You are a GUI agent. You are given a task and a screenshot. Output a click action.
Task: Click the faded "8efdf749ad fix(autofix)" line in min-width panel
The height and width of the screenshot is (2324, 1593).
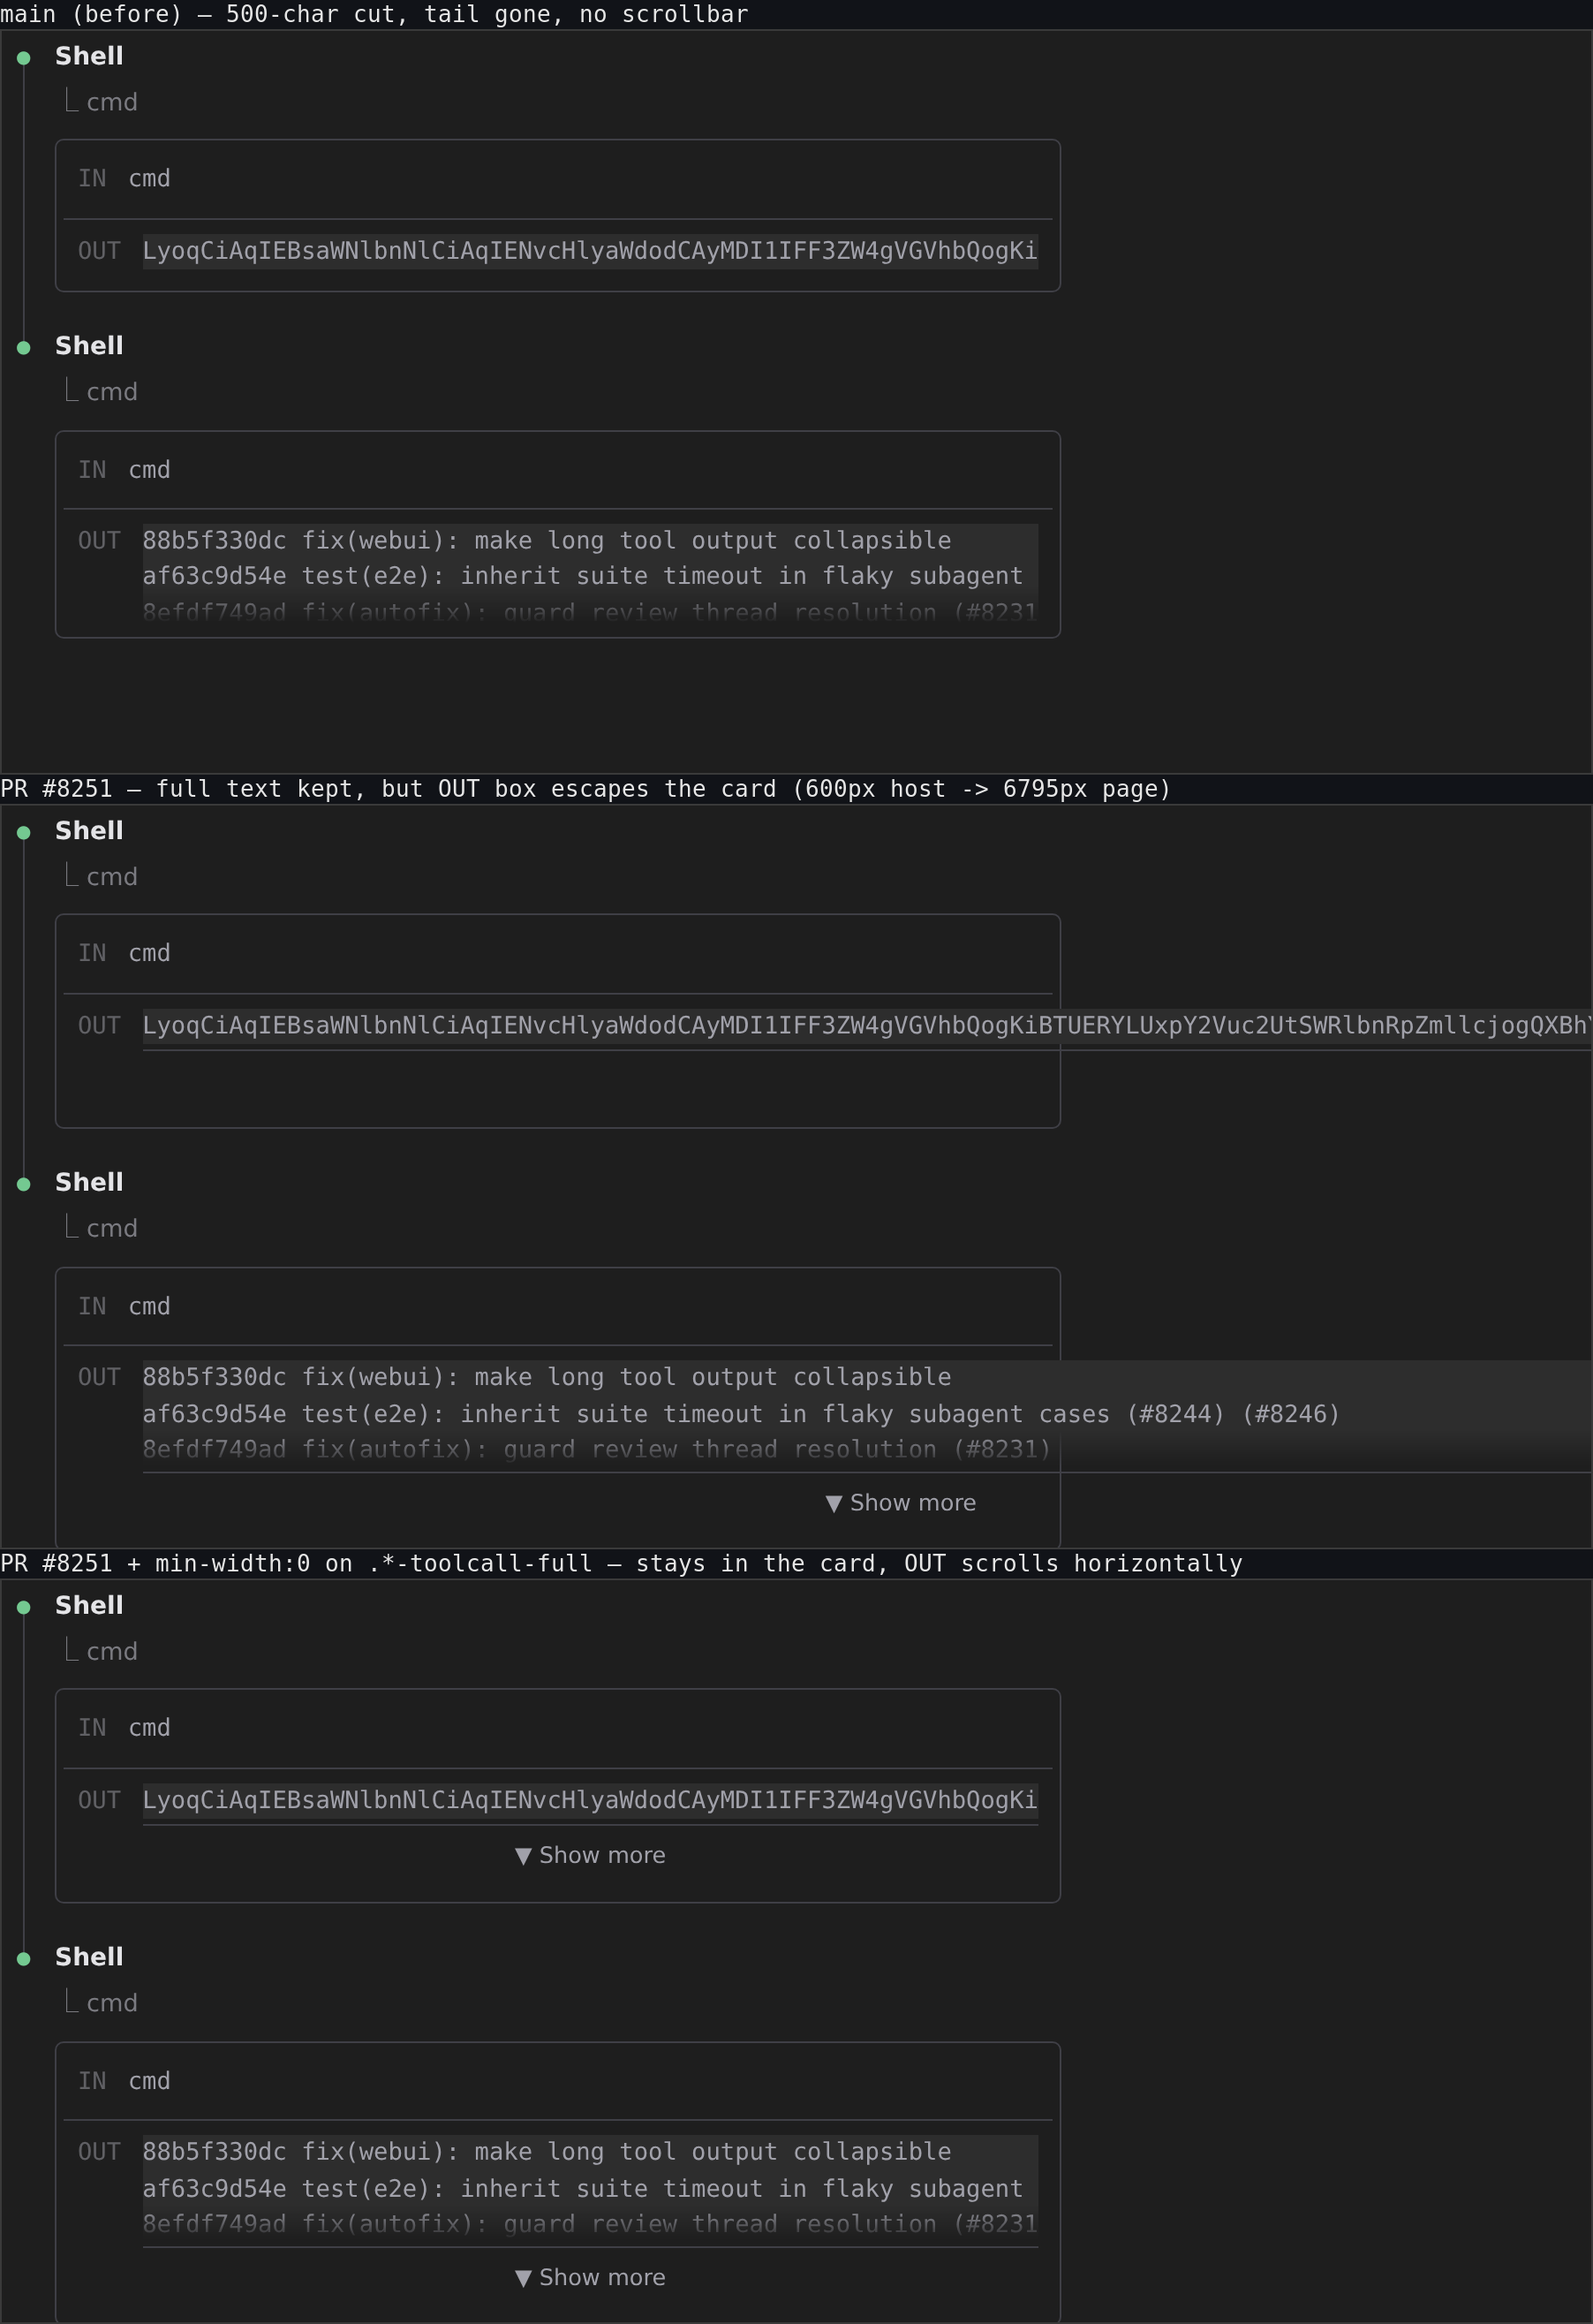(x=590, y=2224)
